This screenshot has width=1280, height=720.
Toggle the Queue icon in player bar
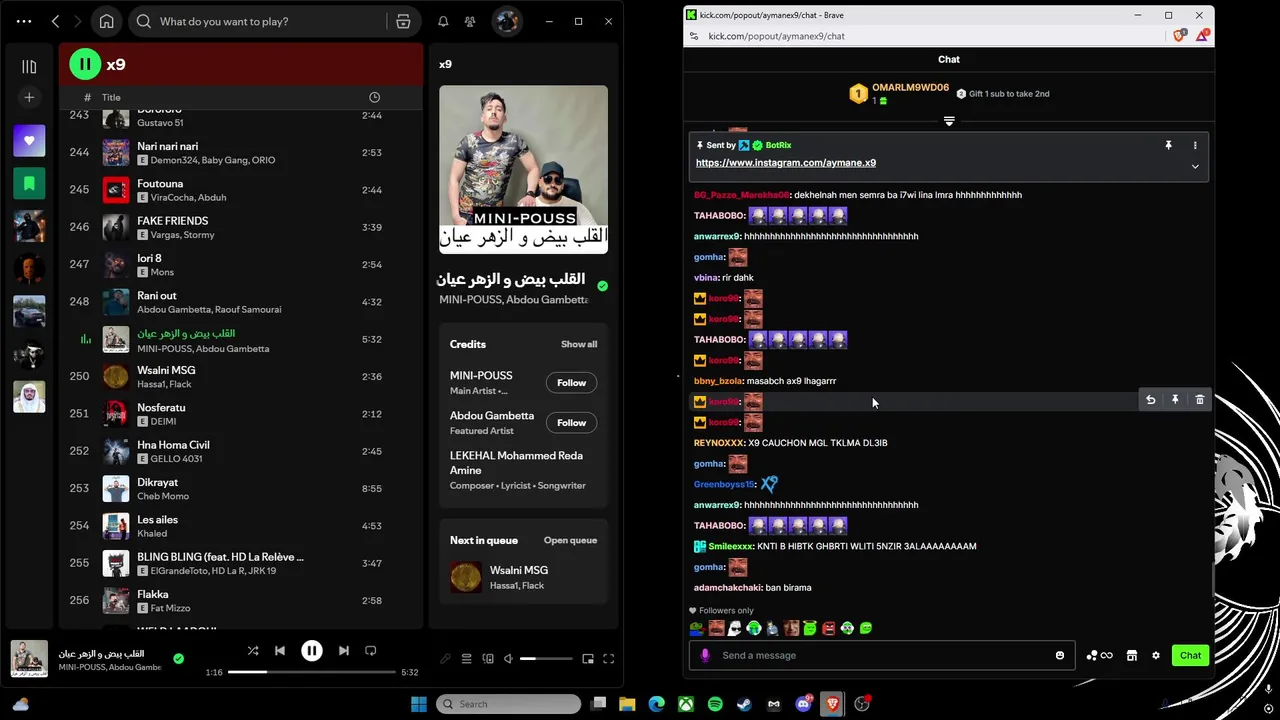[466, 659]
